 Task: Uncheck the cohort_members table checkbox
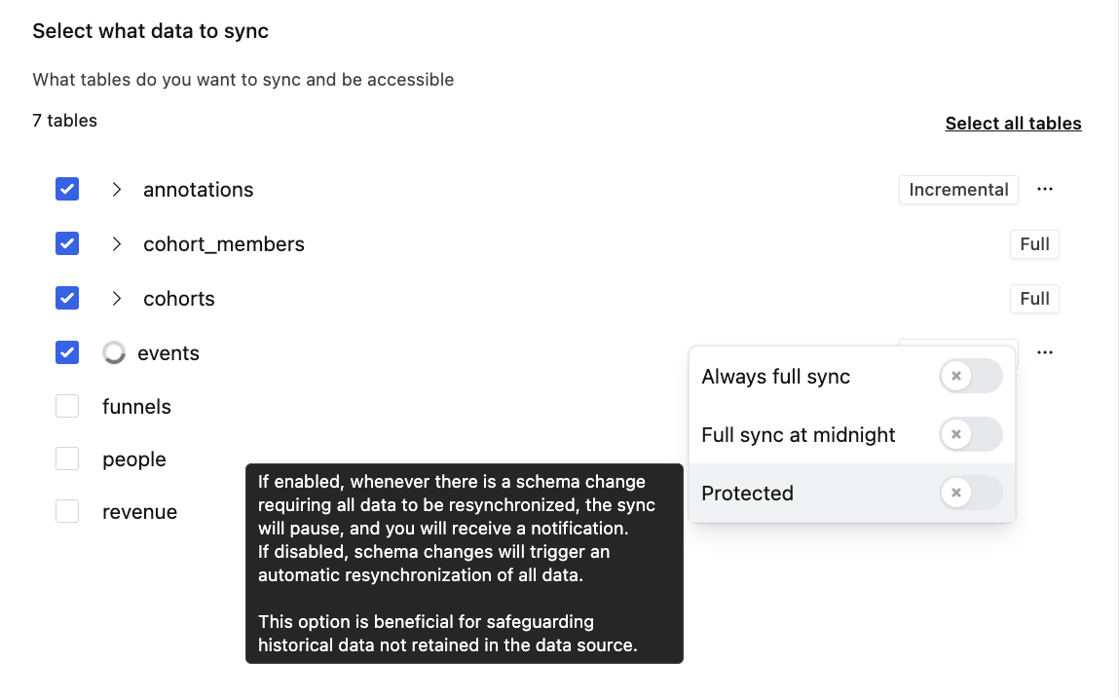coord(67,243)
